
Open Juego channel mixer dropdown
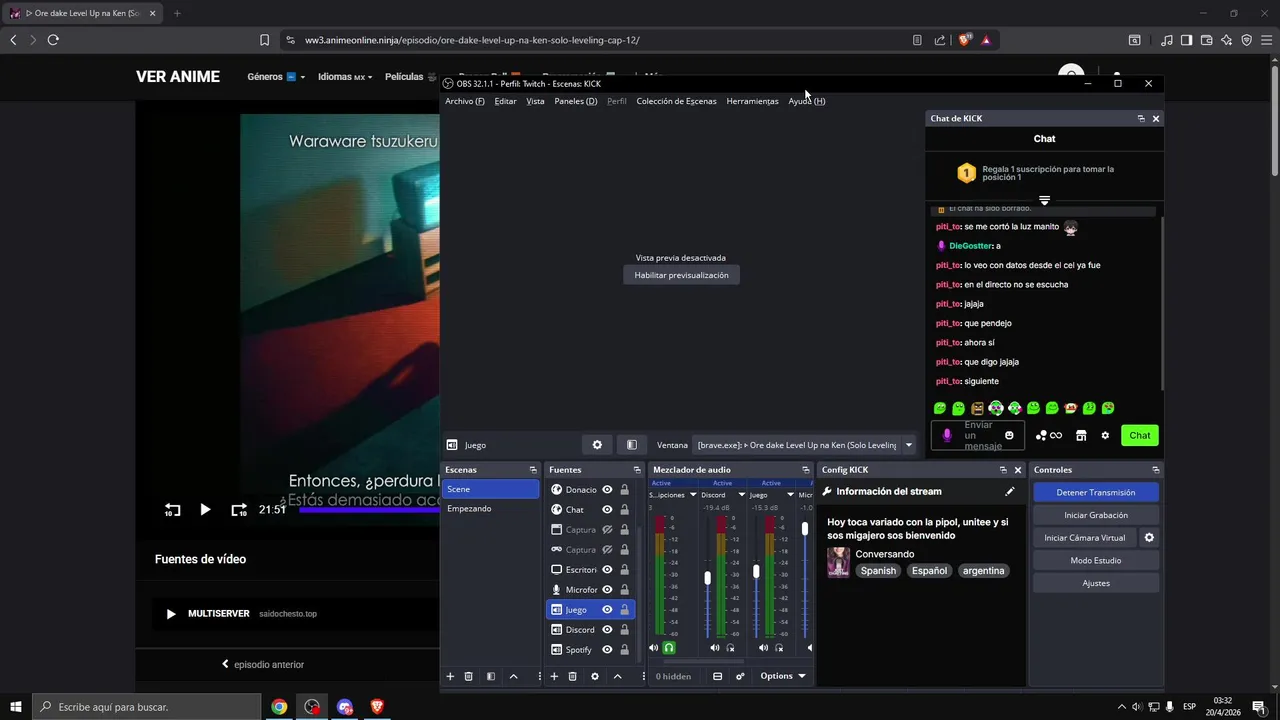[790, 495]
